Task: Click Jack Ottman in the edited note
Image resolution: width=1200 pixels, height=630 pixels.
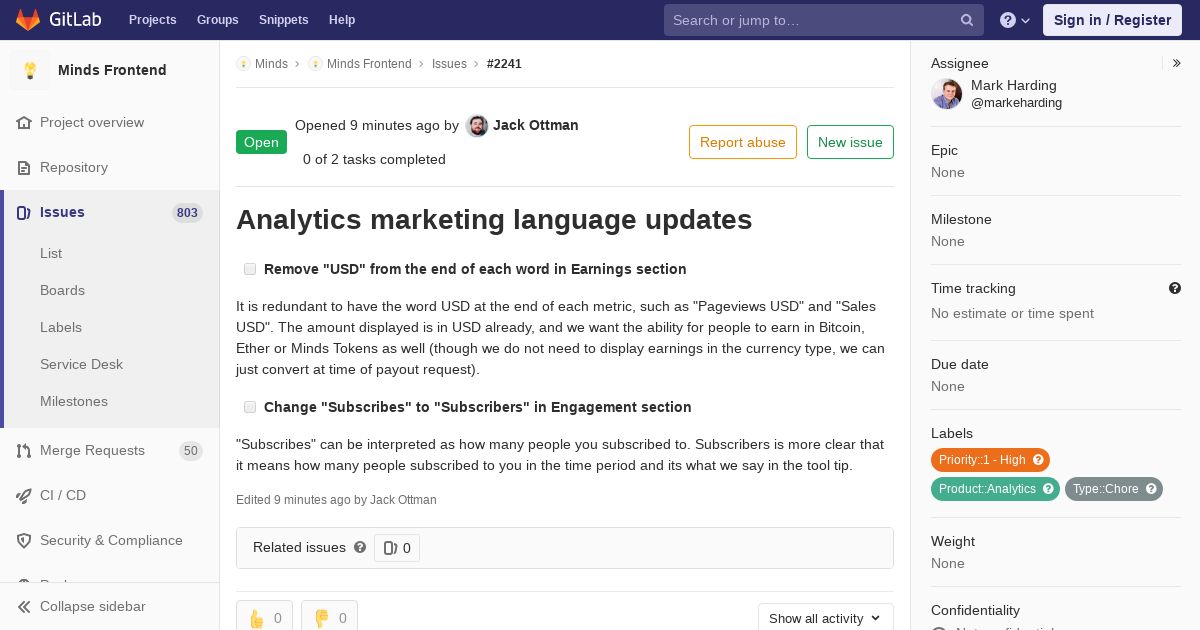Action: 403,500
